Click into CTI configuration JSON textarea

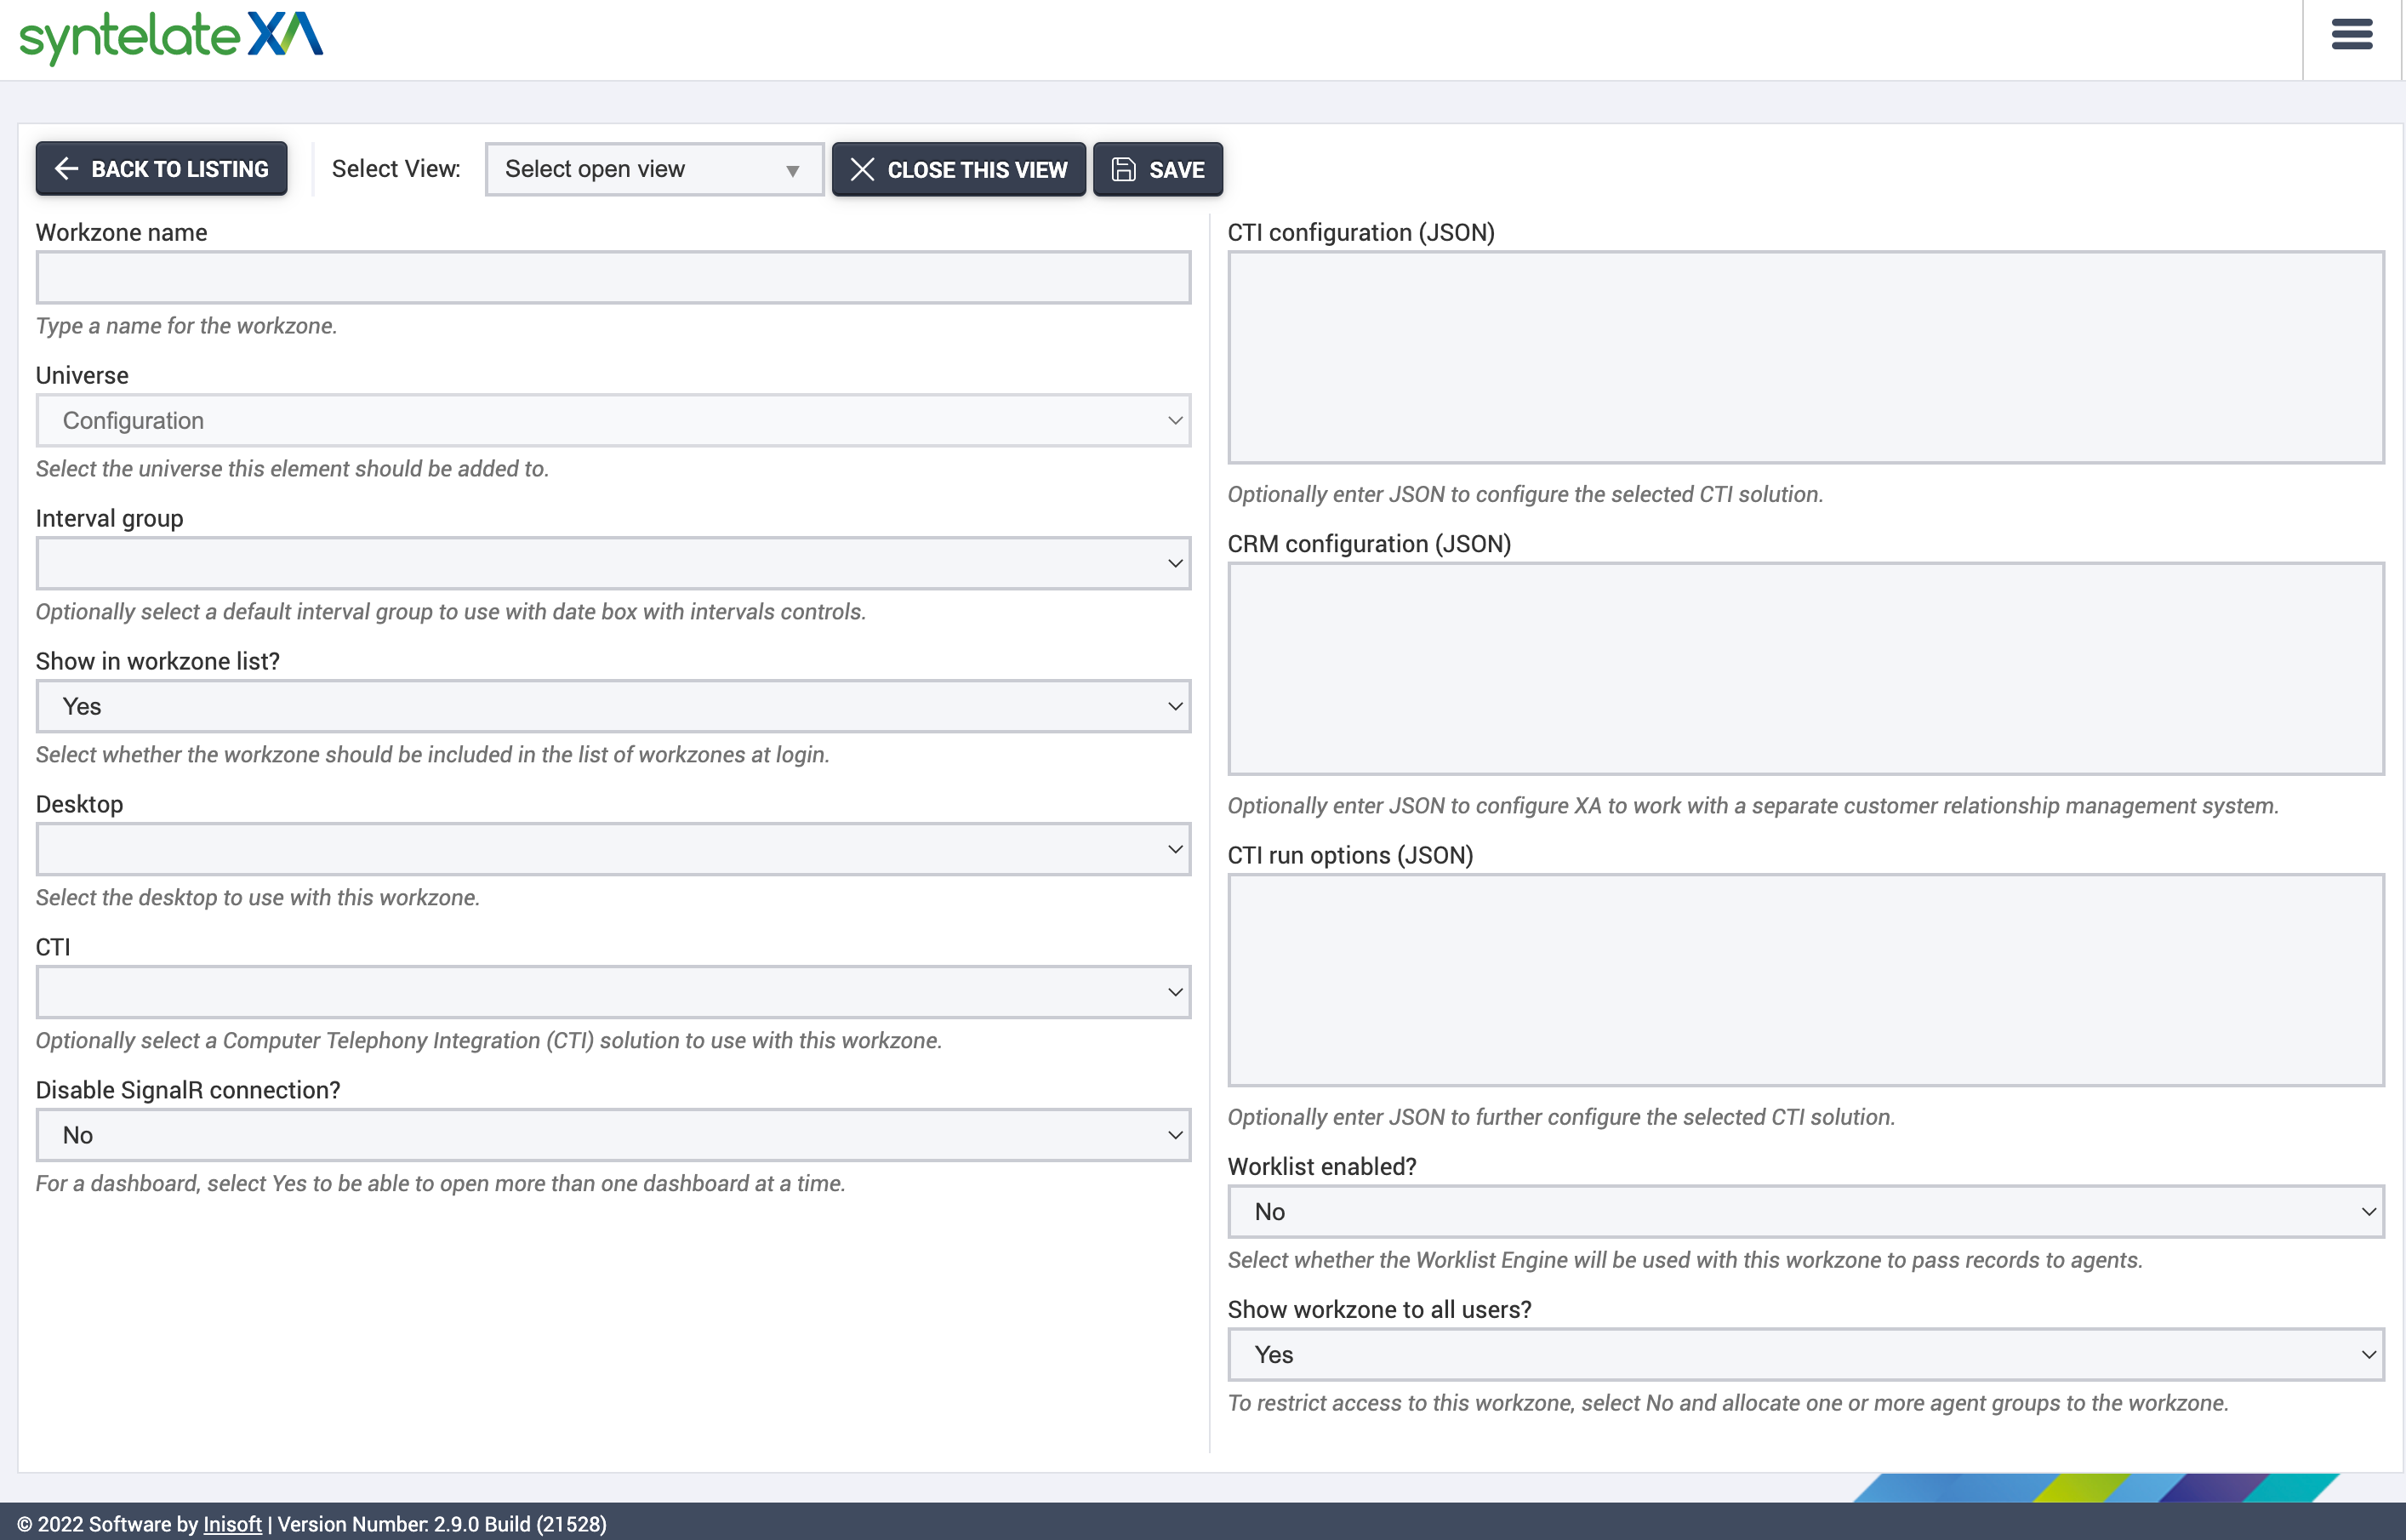point(1805,357)
